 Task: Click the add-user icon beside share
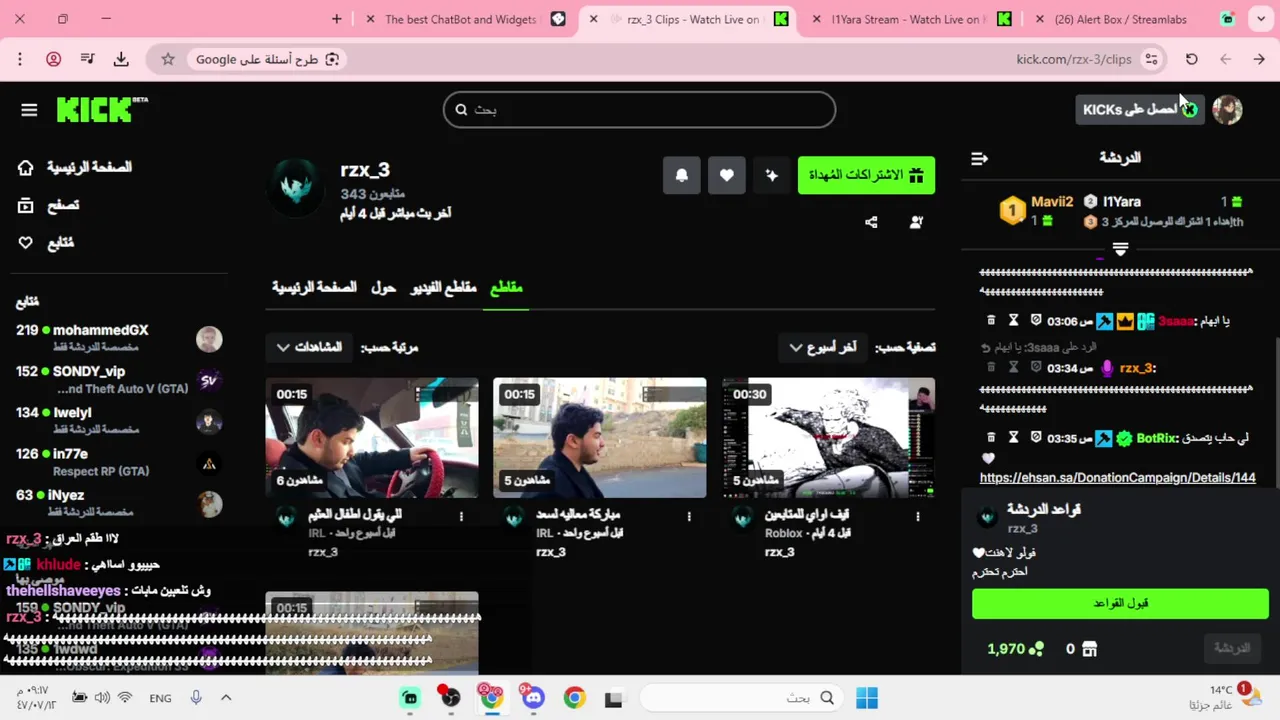(916, 222)
